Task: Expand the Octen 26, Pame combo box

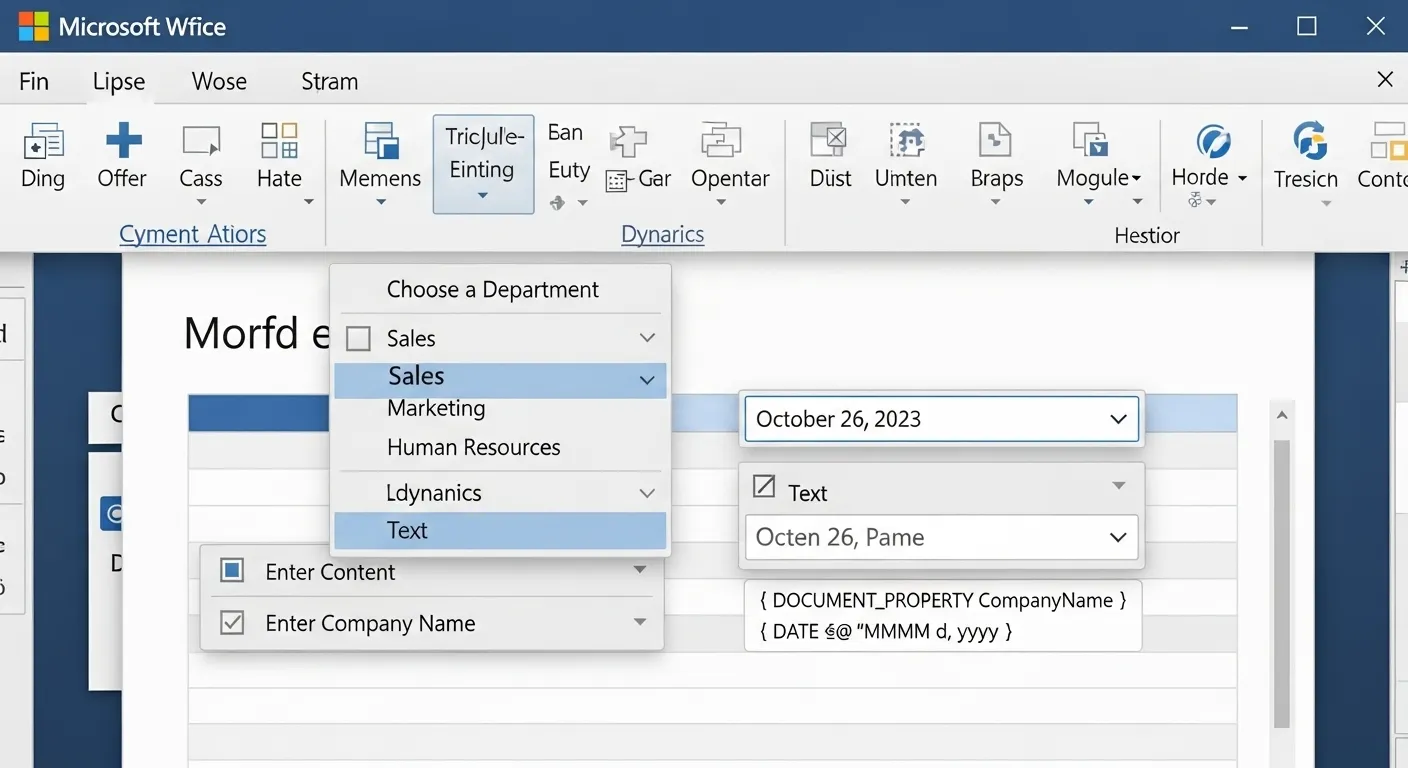Action: pos(1118,537)
